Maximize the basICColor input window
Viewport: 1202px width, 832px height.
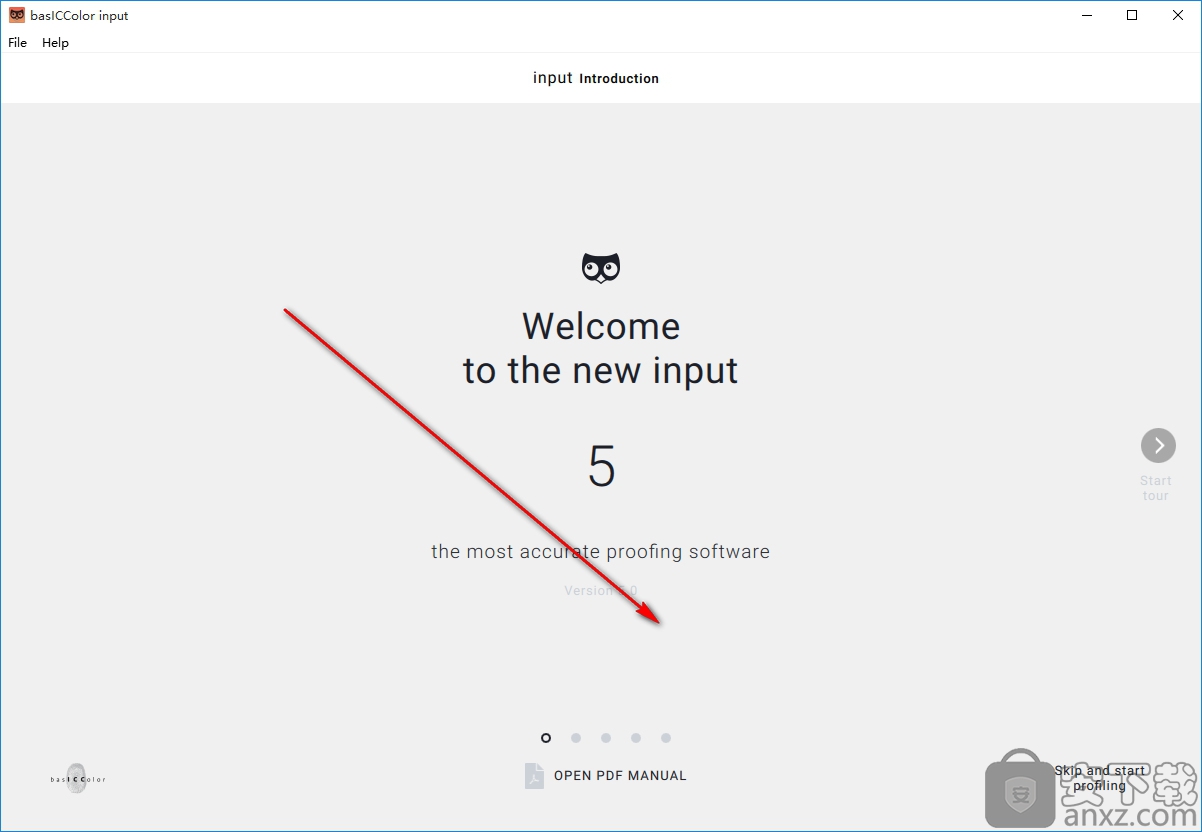tap(1132, 15)
